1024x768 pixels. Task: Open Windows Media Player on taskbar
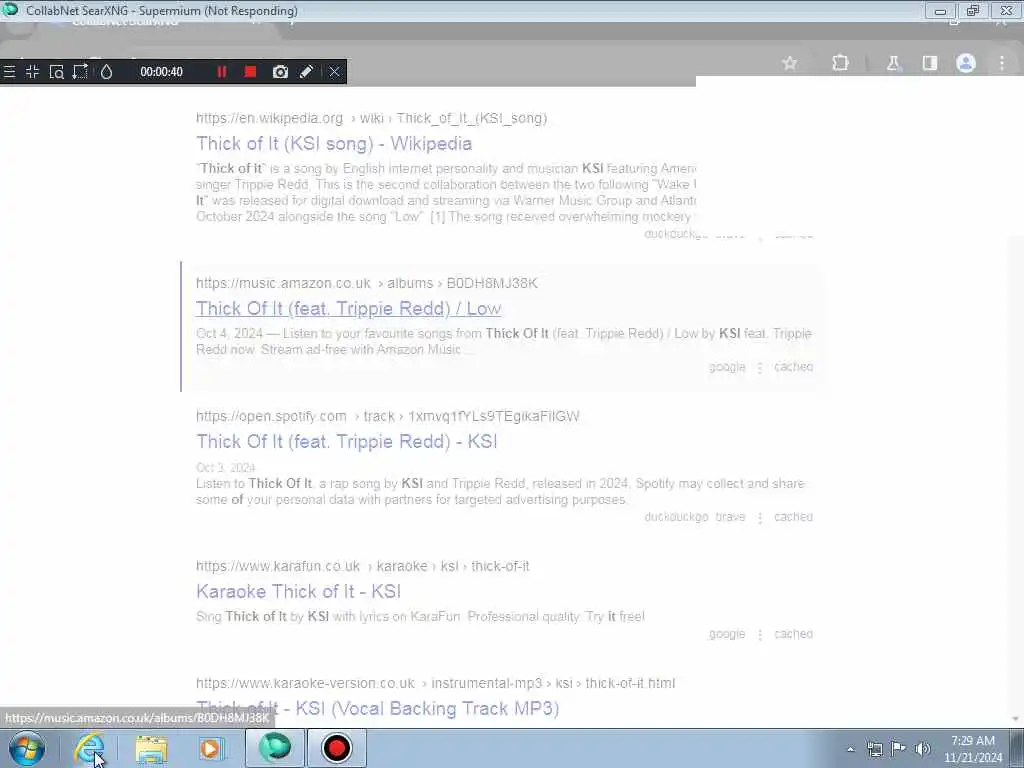pyautogui.click(x=210, y=748)
